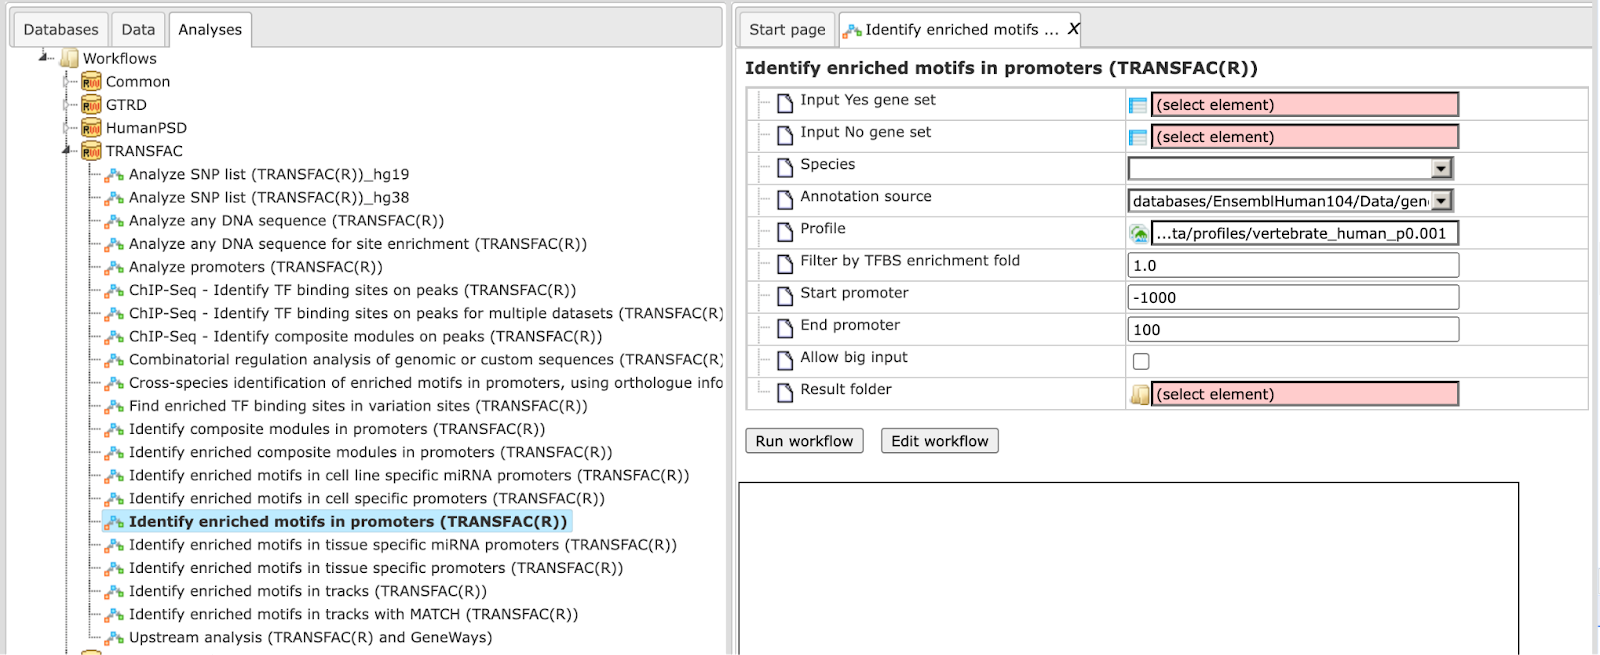Open ChIP-Seq TF binding sites for multiple datasets
The width and height of the screenshot is (1600, 655).
click(426, 313)
